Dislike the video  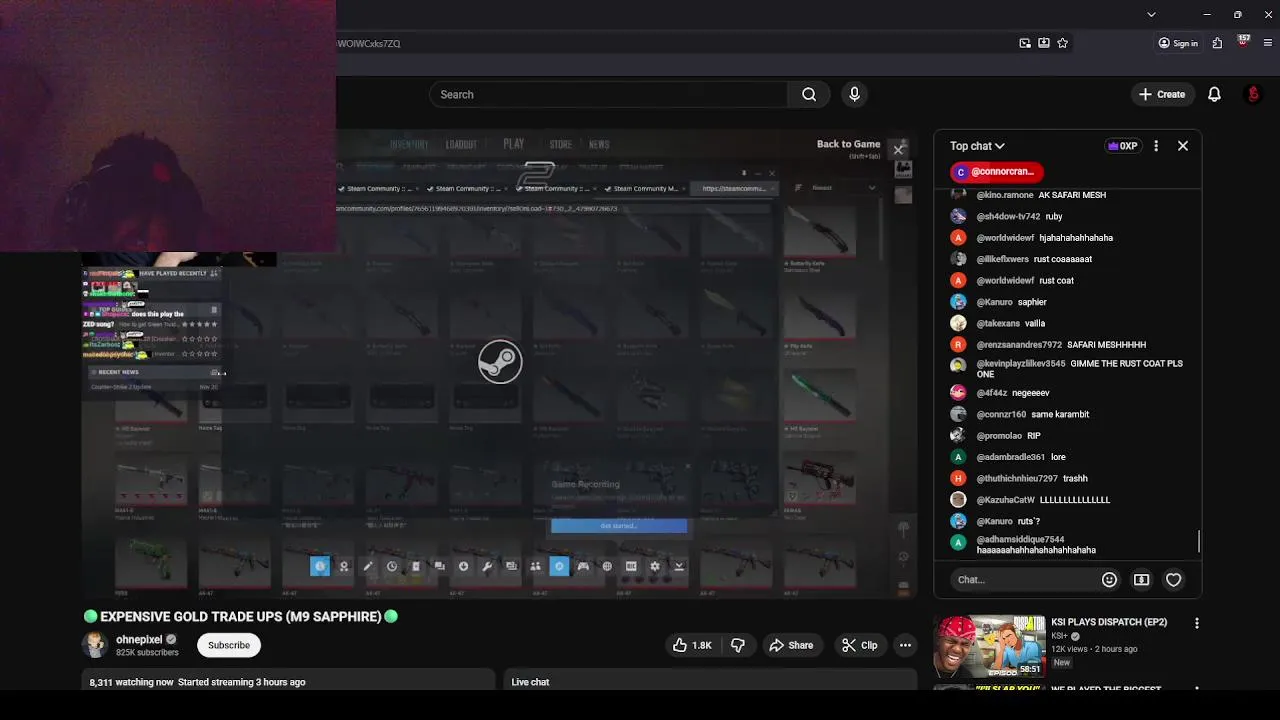[737, 646]
